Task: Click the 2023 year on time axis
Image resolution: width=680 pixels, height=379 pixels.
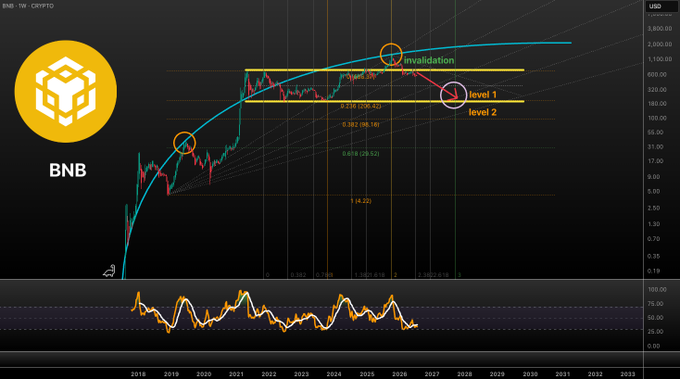Action: pos(301,374)
